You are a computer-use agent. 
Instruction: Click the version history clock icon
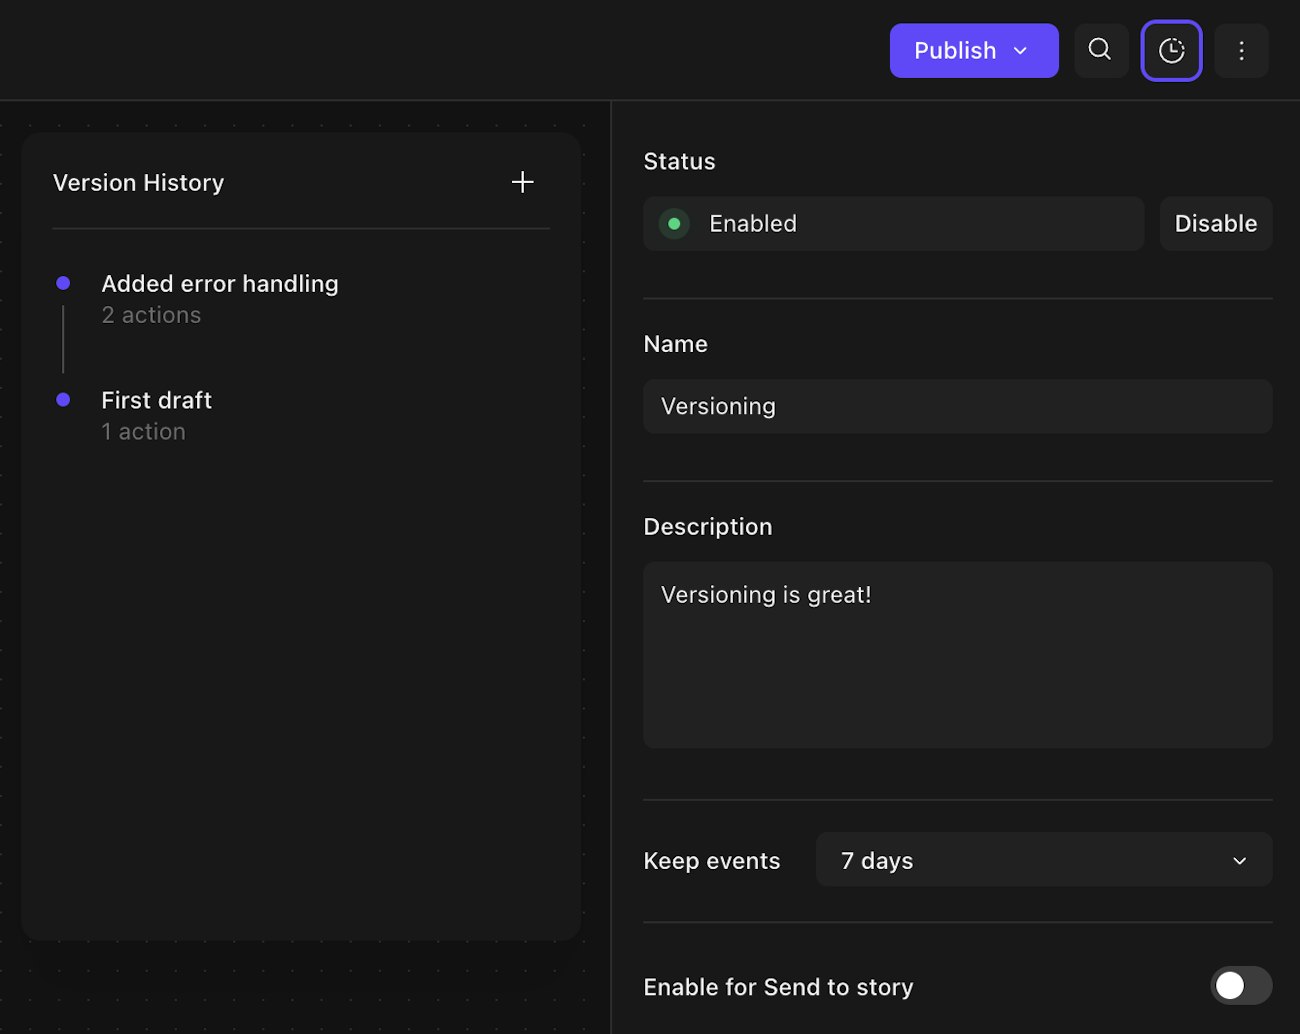click(1171, 50)
